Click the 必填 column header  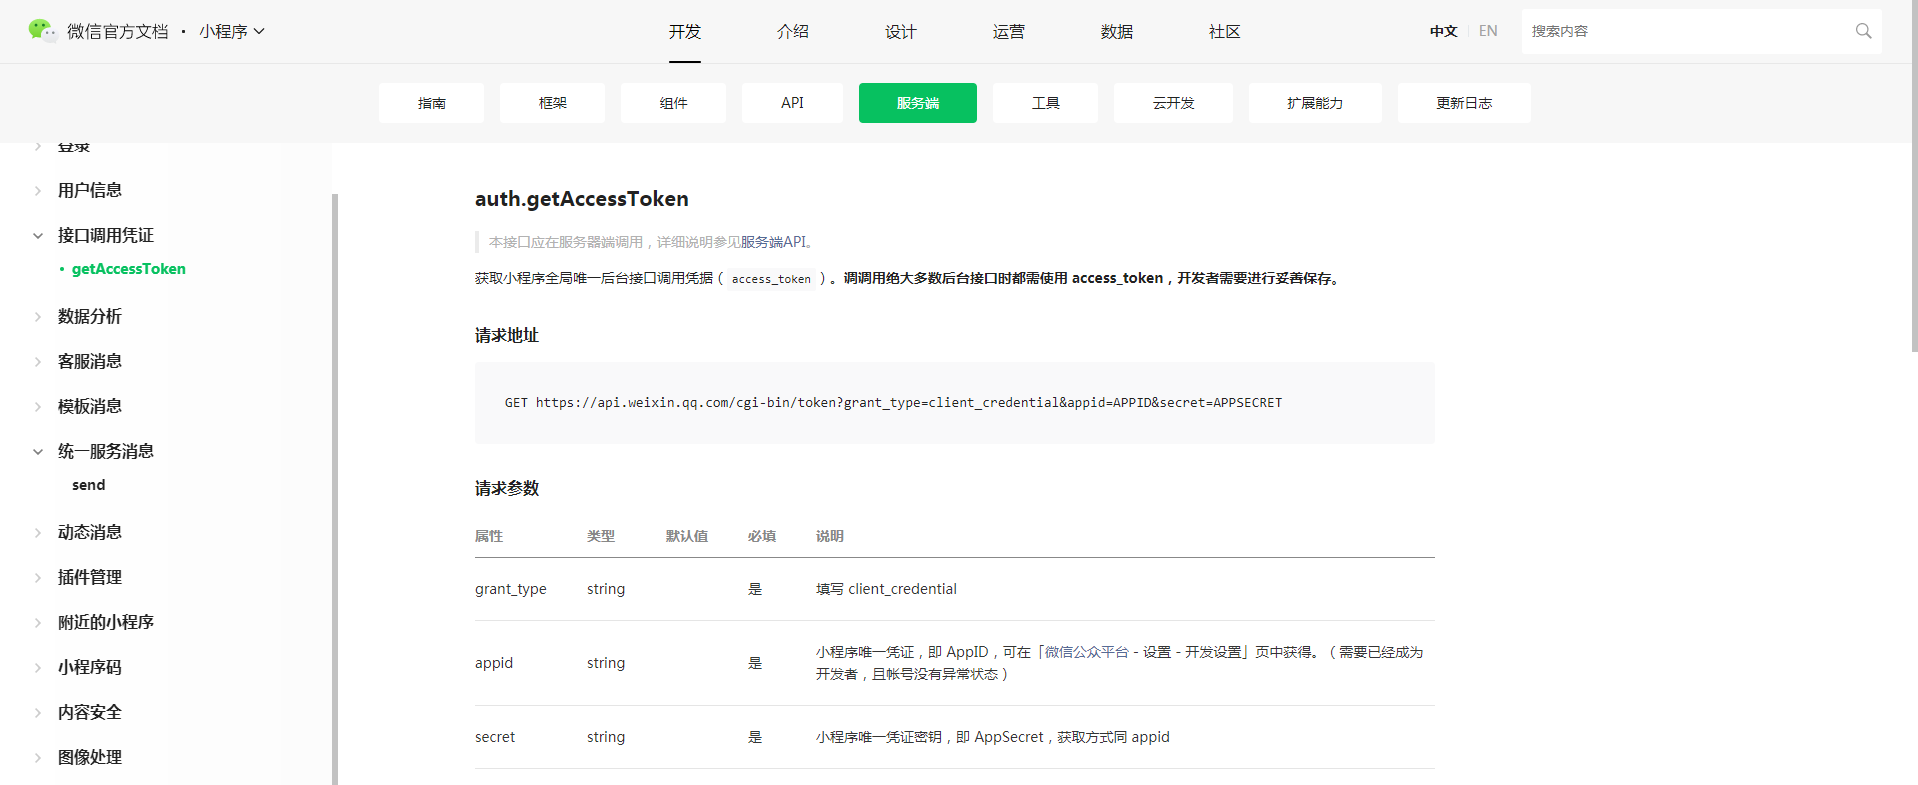(762, 536)
